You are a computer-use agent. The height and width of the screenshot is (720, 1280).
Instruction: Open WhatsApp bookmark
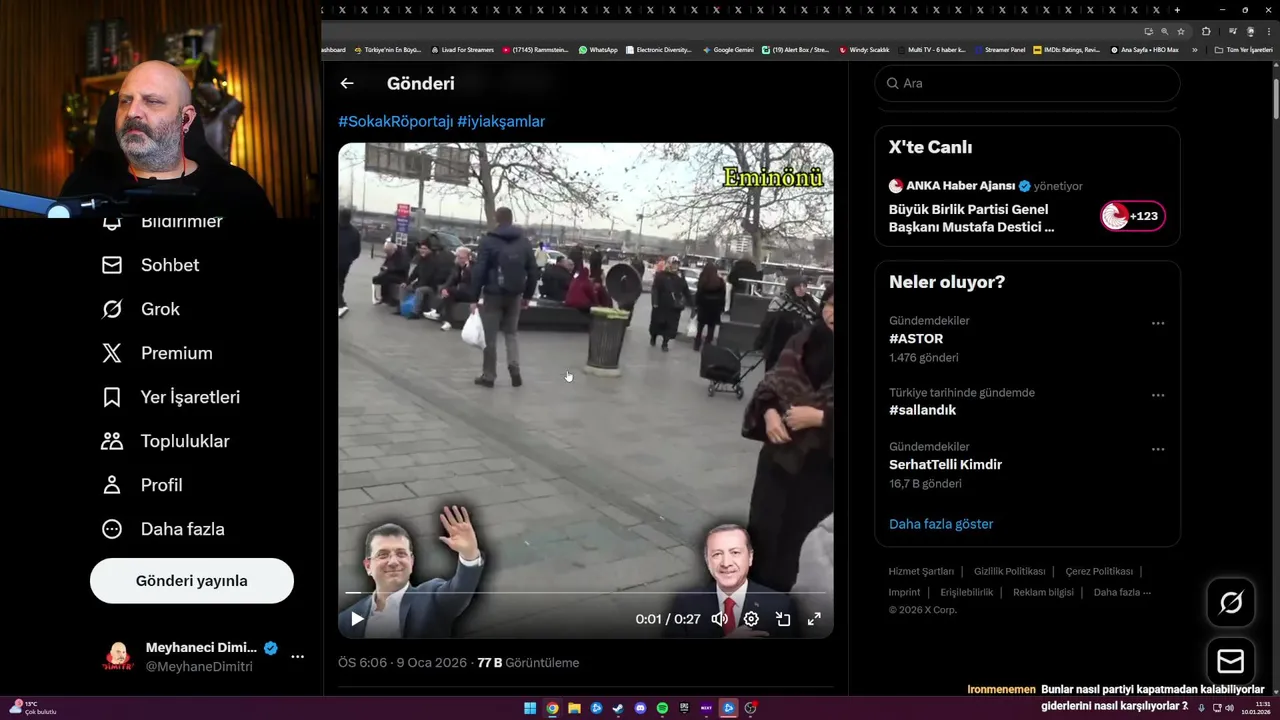598,50
